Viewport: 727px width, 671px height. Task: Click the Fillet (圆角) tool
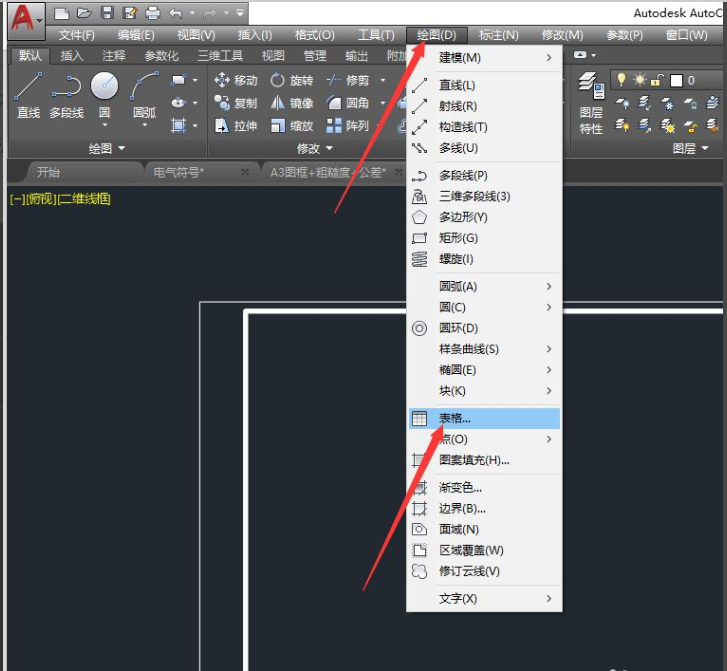(x=348, y=102)
